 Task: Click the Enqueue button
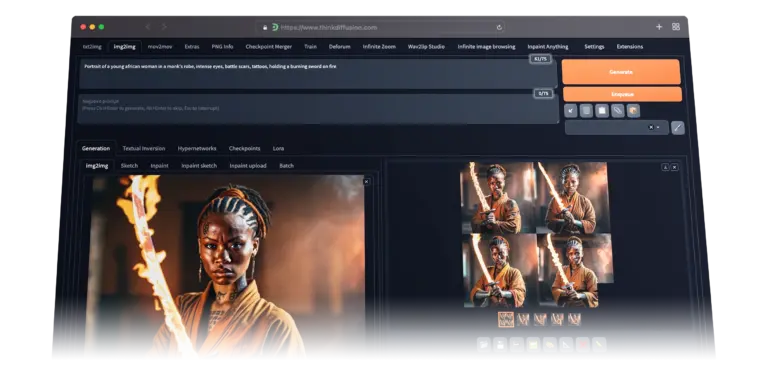(622, 94)
